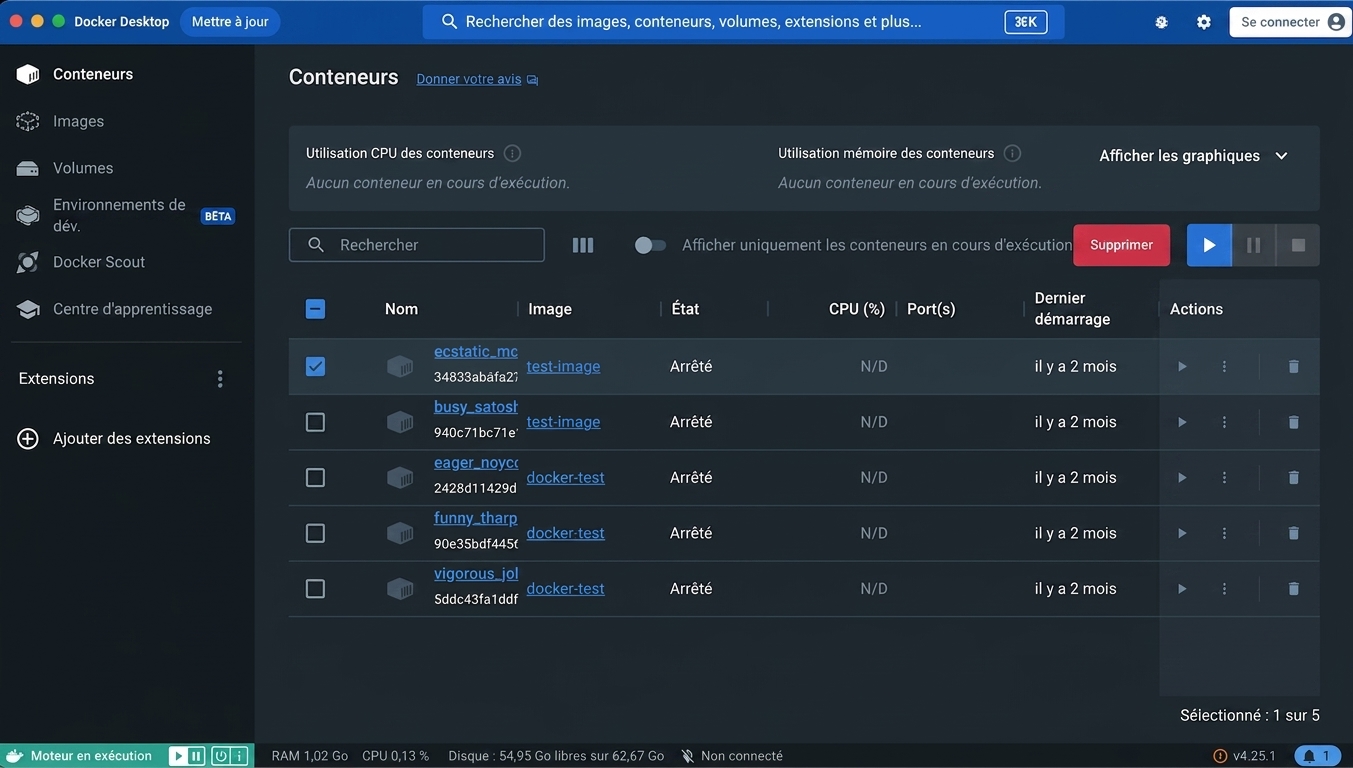Open the ecstatic_mc container link
This screenshot has height=768, width=1353.
click(476, 351)
